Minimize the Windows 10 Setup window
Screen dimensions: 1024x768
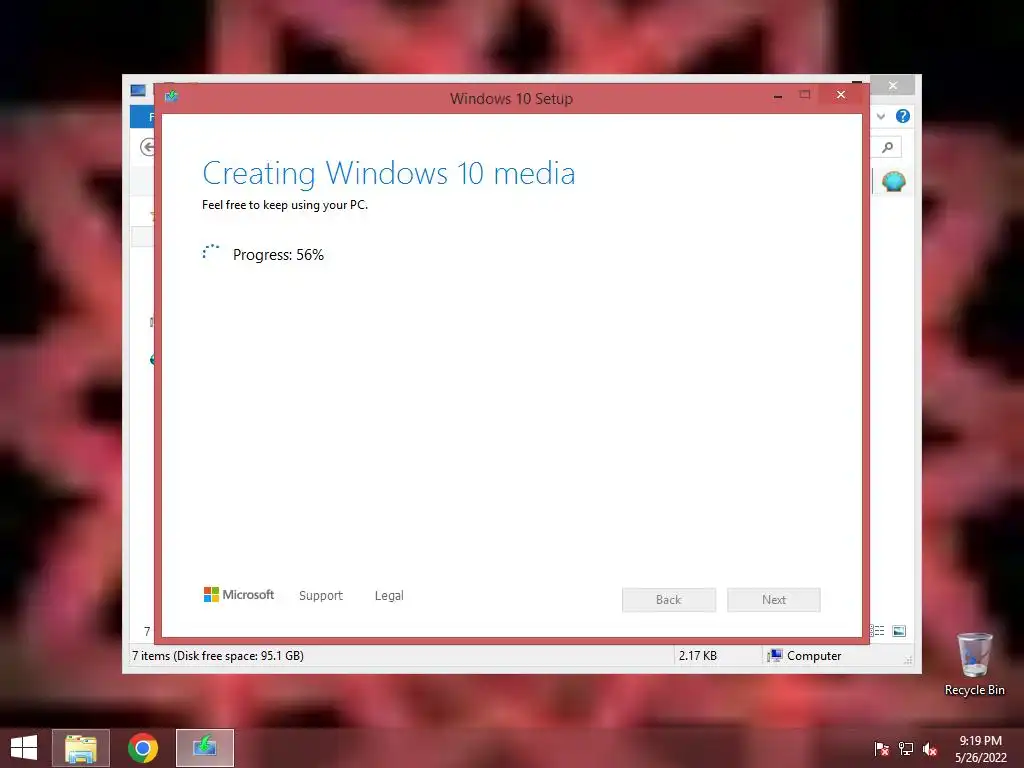point(778,96)
